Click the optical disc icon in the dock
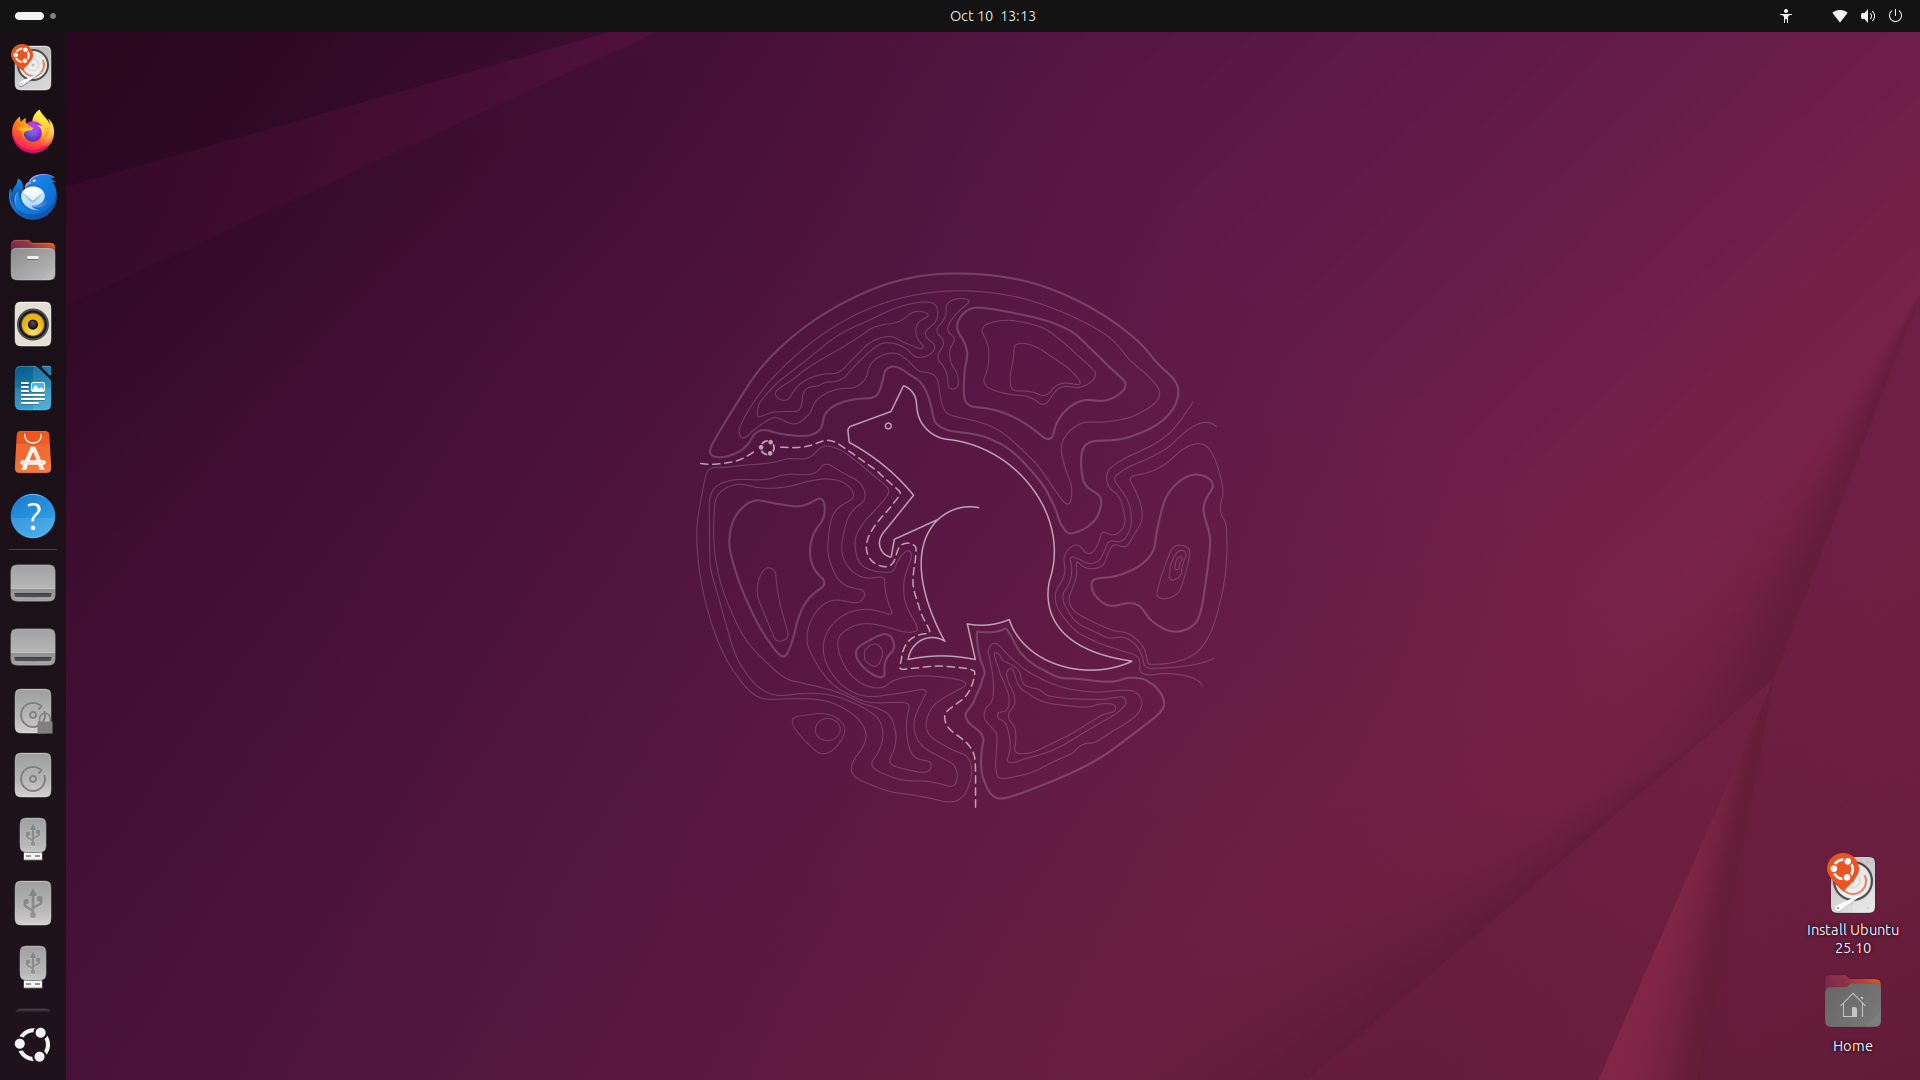Image resolution: width=1920 pixels, height=1080 pixels. tap(32, 775)
